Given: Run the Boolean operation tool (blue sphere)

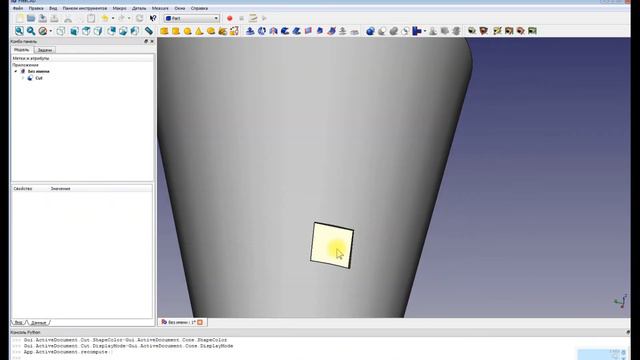Looking at the screenshot, I should point(370,31).
